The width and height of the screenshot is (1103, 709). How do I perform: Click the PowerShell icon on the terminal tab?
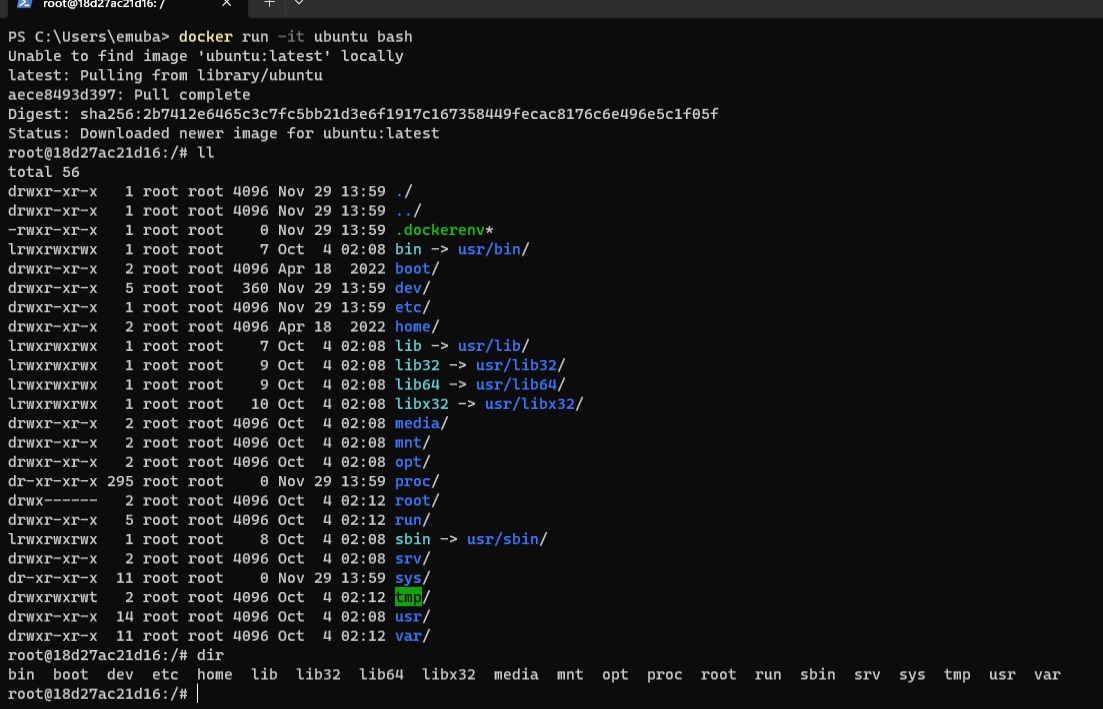(x=24, y=4)
